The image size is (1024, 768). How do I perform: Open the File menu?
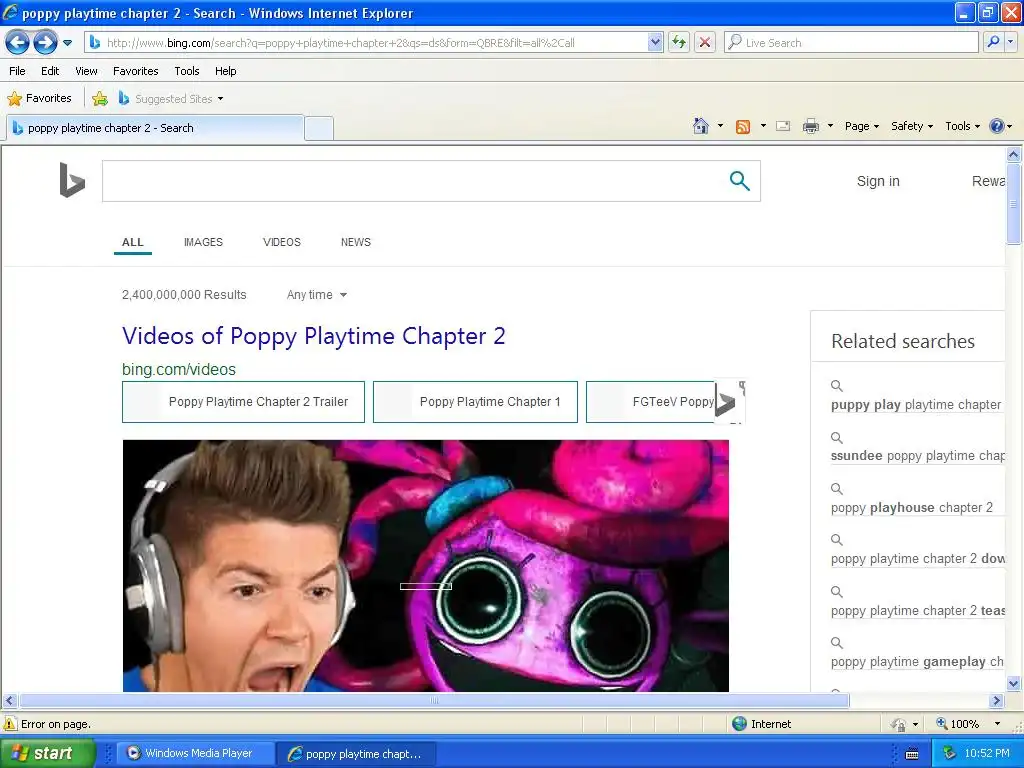(18, 71)
